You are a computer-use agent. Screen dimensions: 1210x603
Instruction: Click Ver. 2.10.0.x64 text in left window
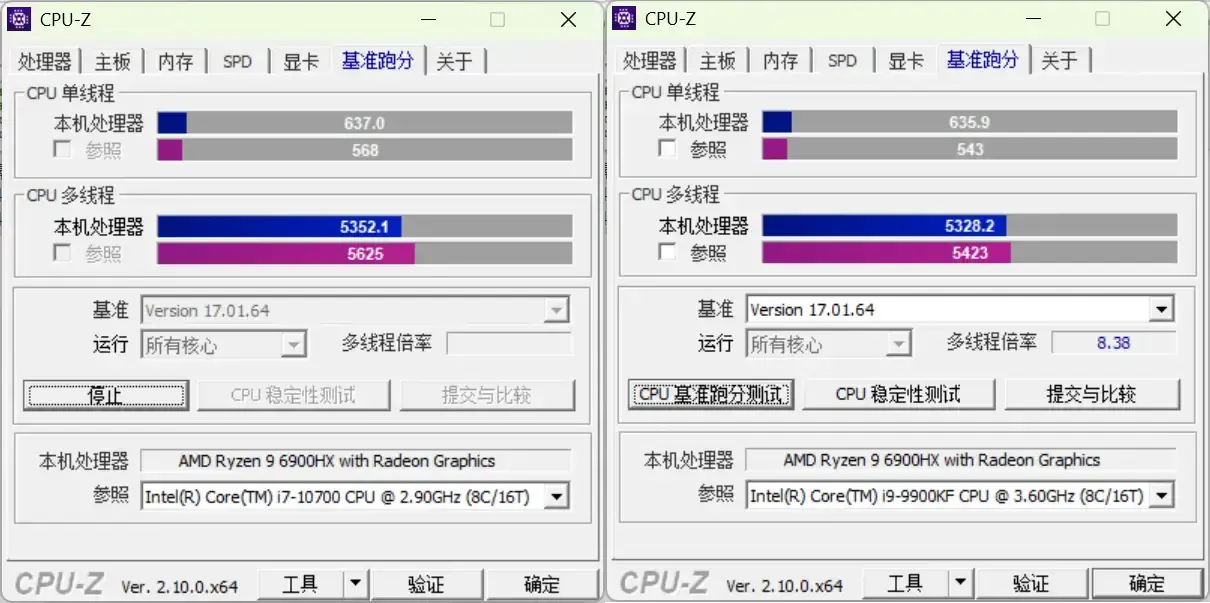pos(180,587)
